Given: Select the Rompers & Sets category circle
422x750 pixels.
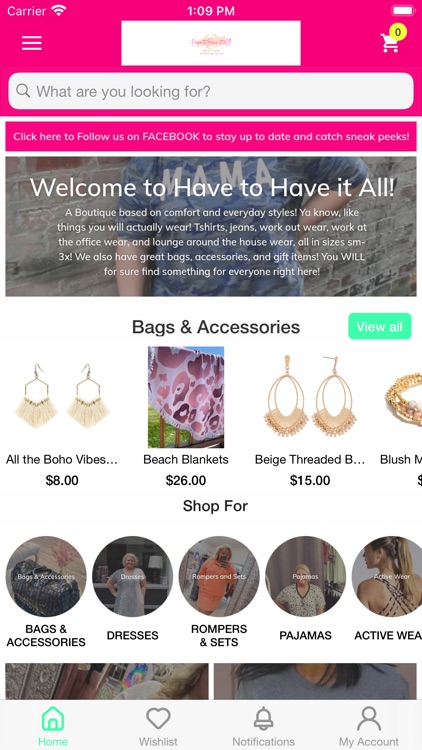Looking at the screenshot, I should [x=219, y=576].
